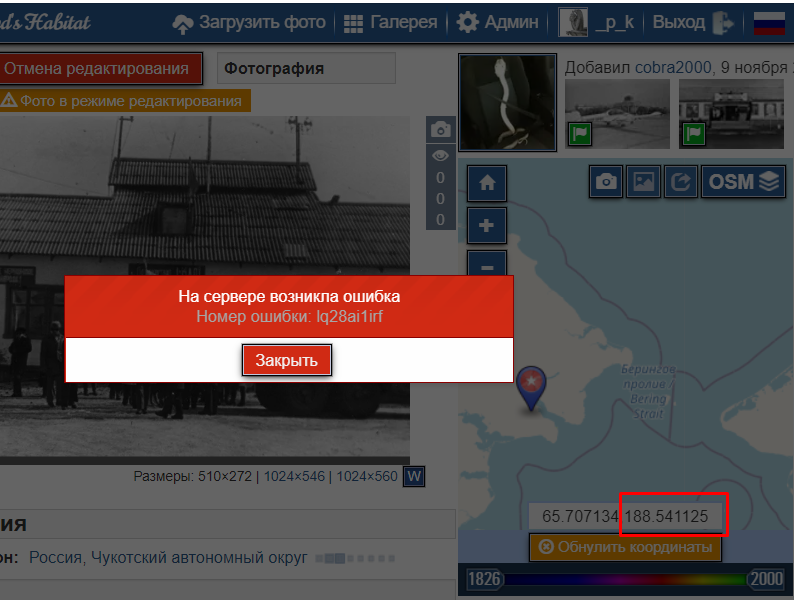Click the colored year range bar
Screen dimensions: 794x600
point(625,579)
